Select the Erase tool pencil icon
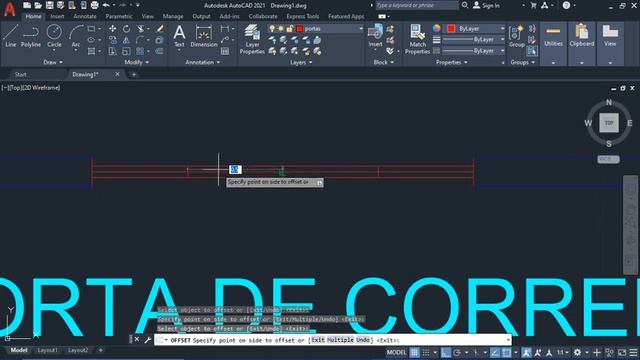Viewport: 640px width, 360px height. (160, 29)
